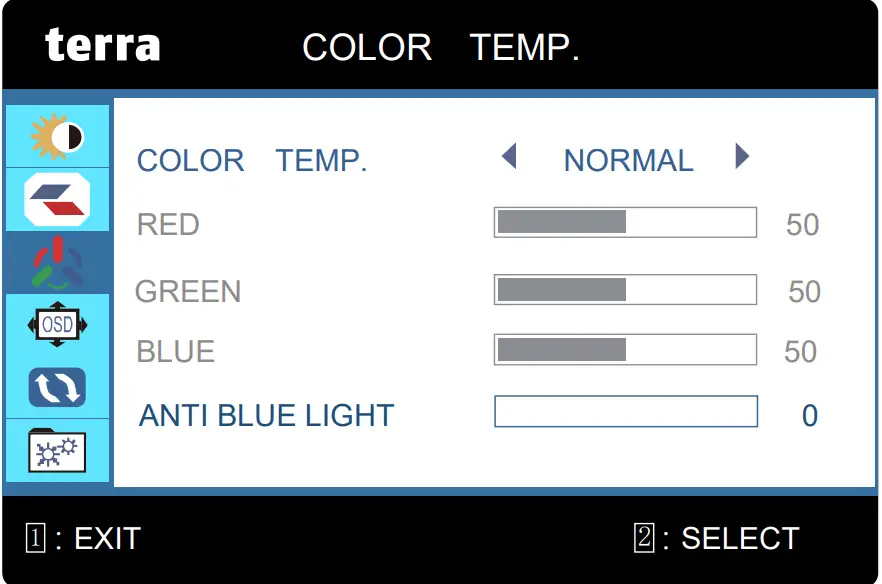Click the SELECT label
Viewport: 882px width, 584px height.
tap(739, 538)
